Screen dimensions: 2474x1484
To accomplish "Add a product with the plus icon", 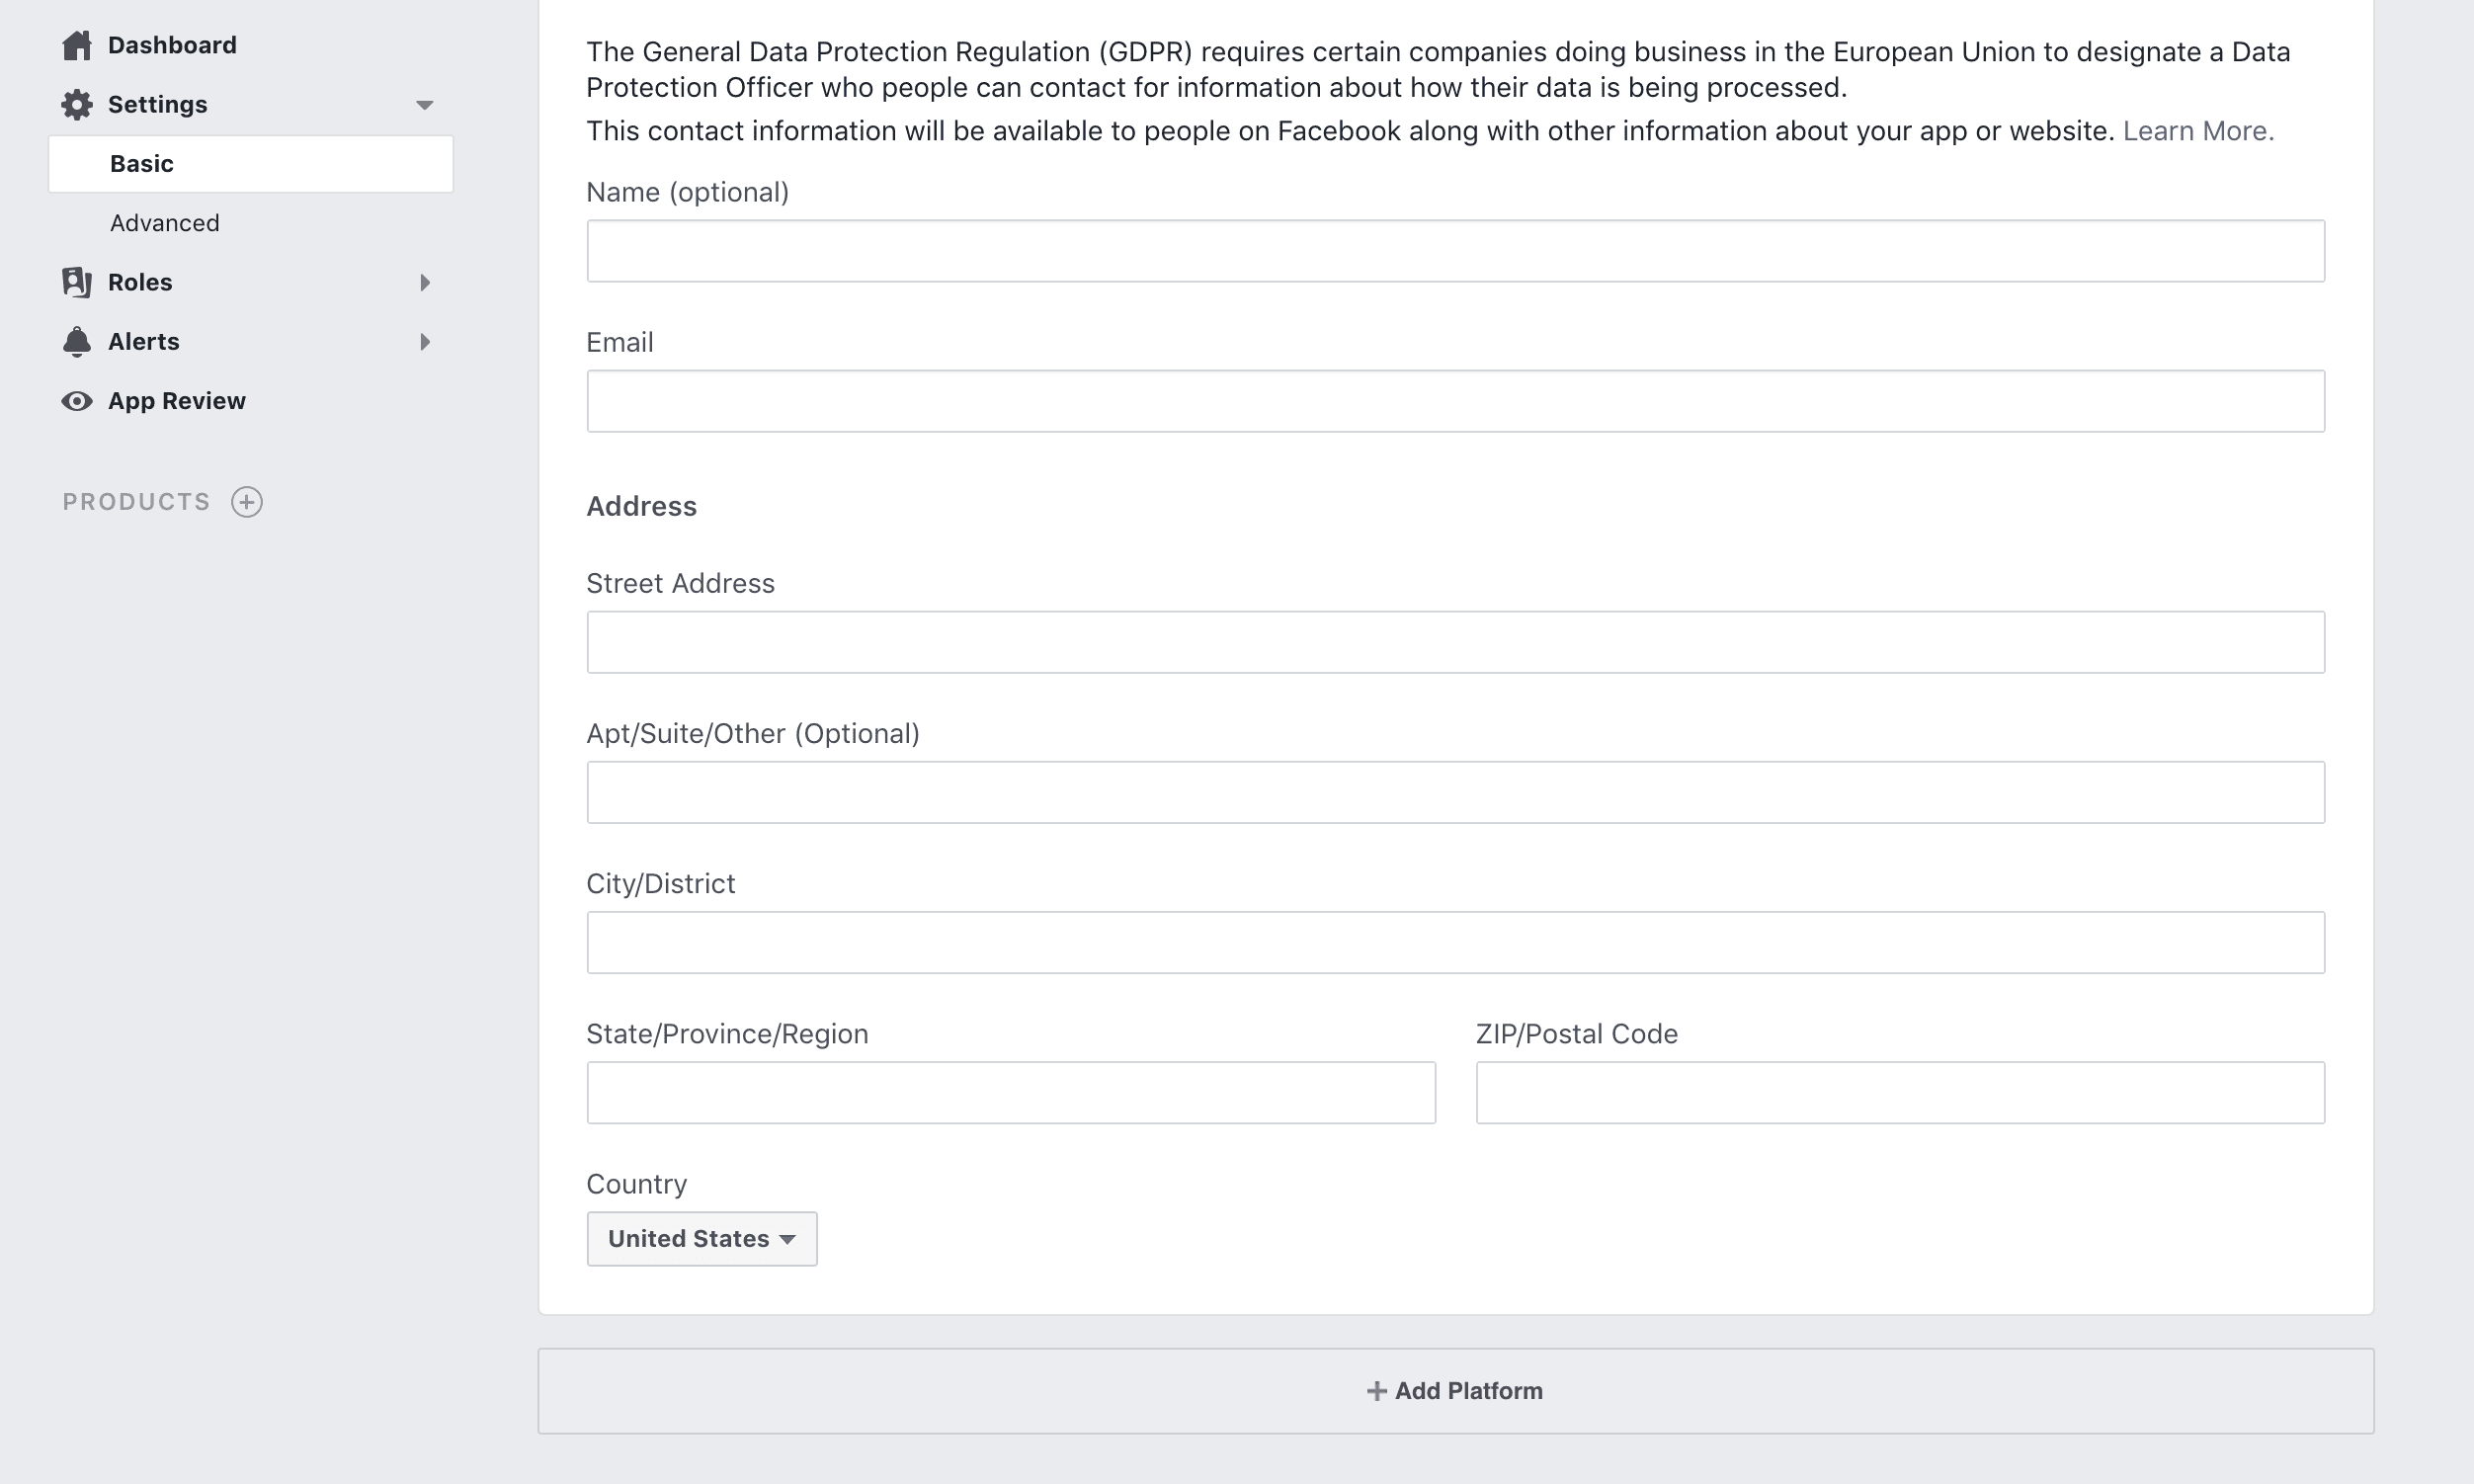I will (247, 502).
